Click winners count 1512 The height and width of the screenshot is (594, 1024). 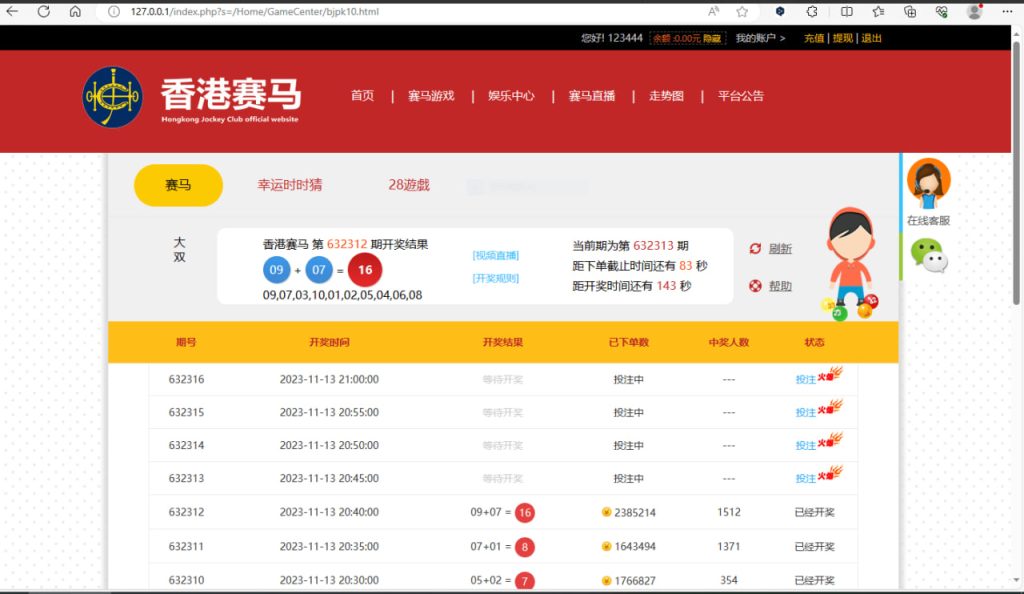729,512
